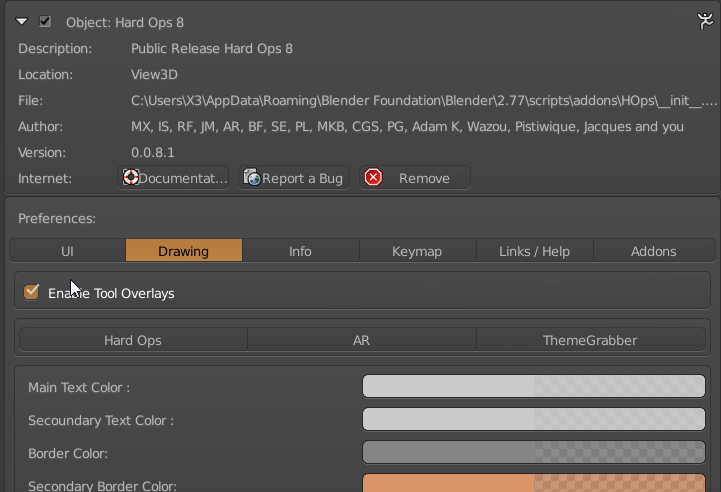721x492 pixels.
Task: Disable the Hard Ops 8 addon checkbox
Action: (x=45, y=22)
